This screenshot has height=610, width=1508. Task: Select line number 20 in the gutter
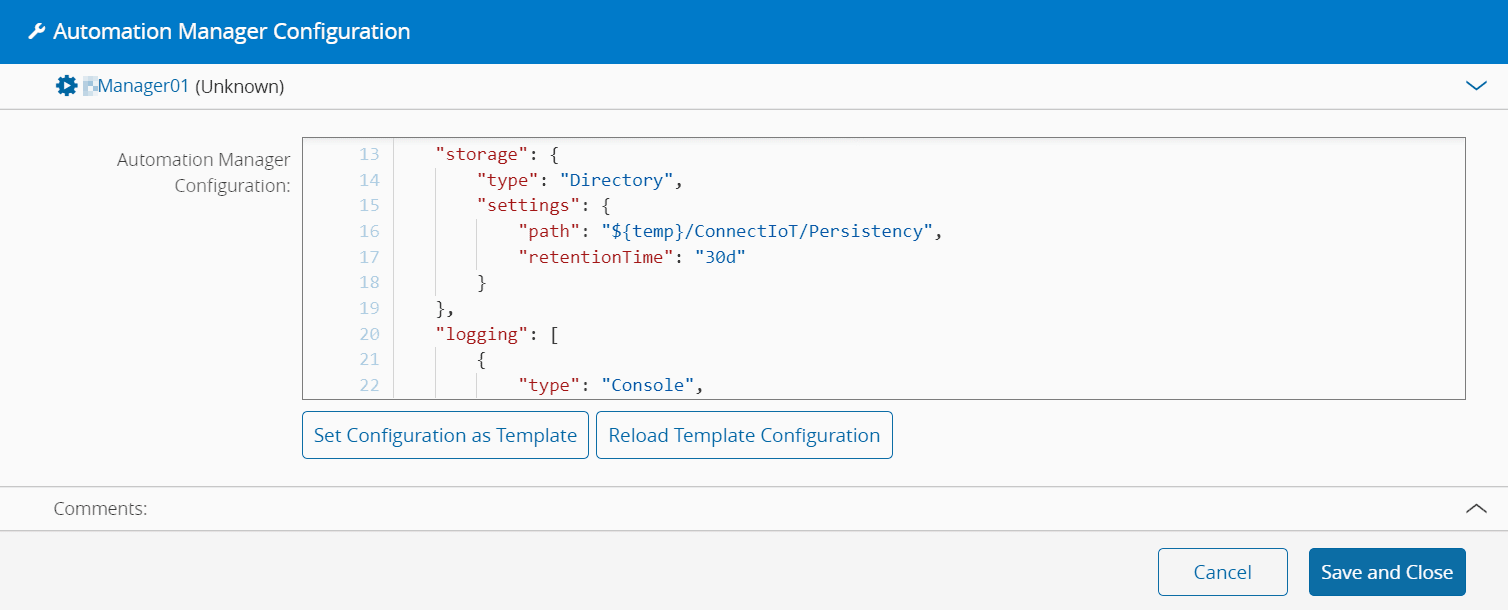pyautogui.click(x=369, y=334)
